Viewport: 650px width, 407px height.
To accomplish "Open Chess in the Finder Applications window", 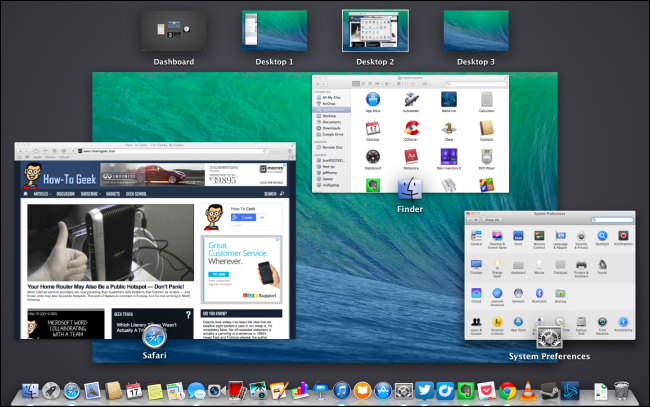I will [x=449, y=131].
